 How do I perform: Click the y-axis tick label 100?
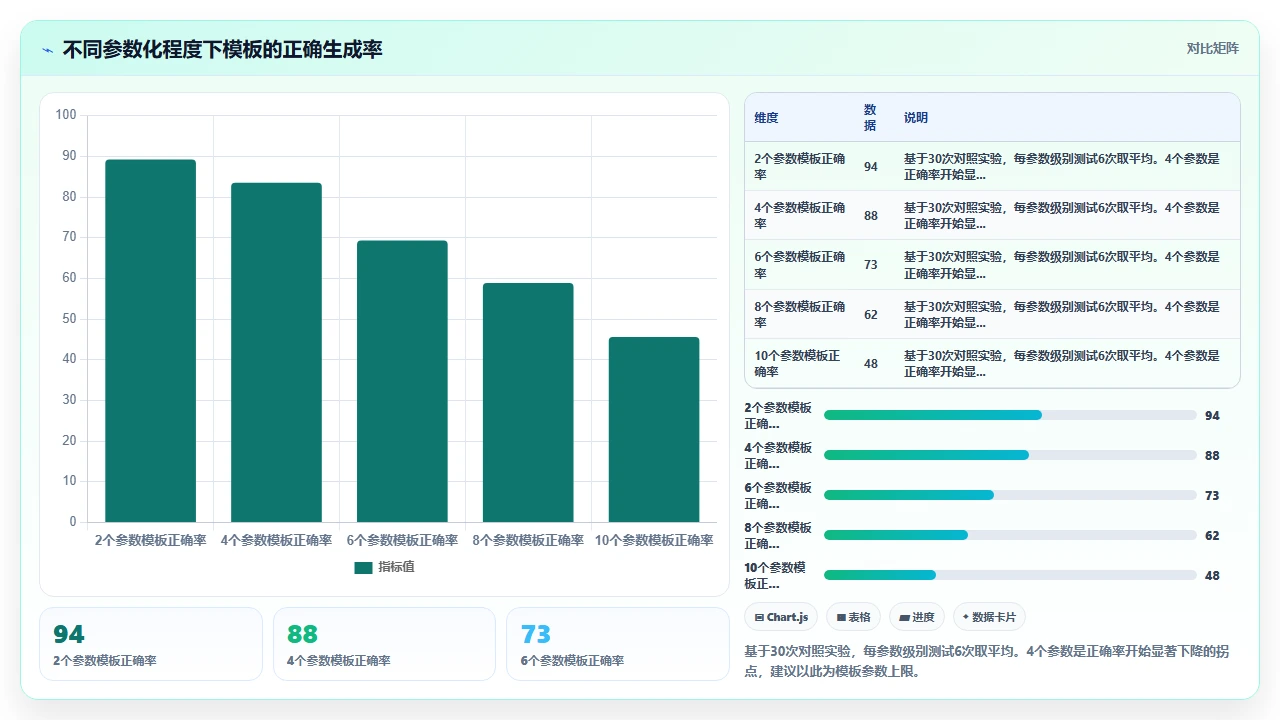point(66,115)
